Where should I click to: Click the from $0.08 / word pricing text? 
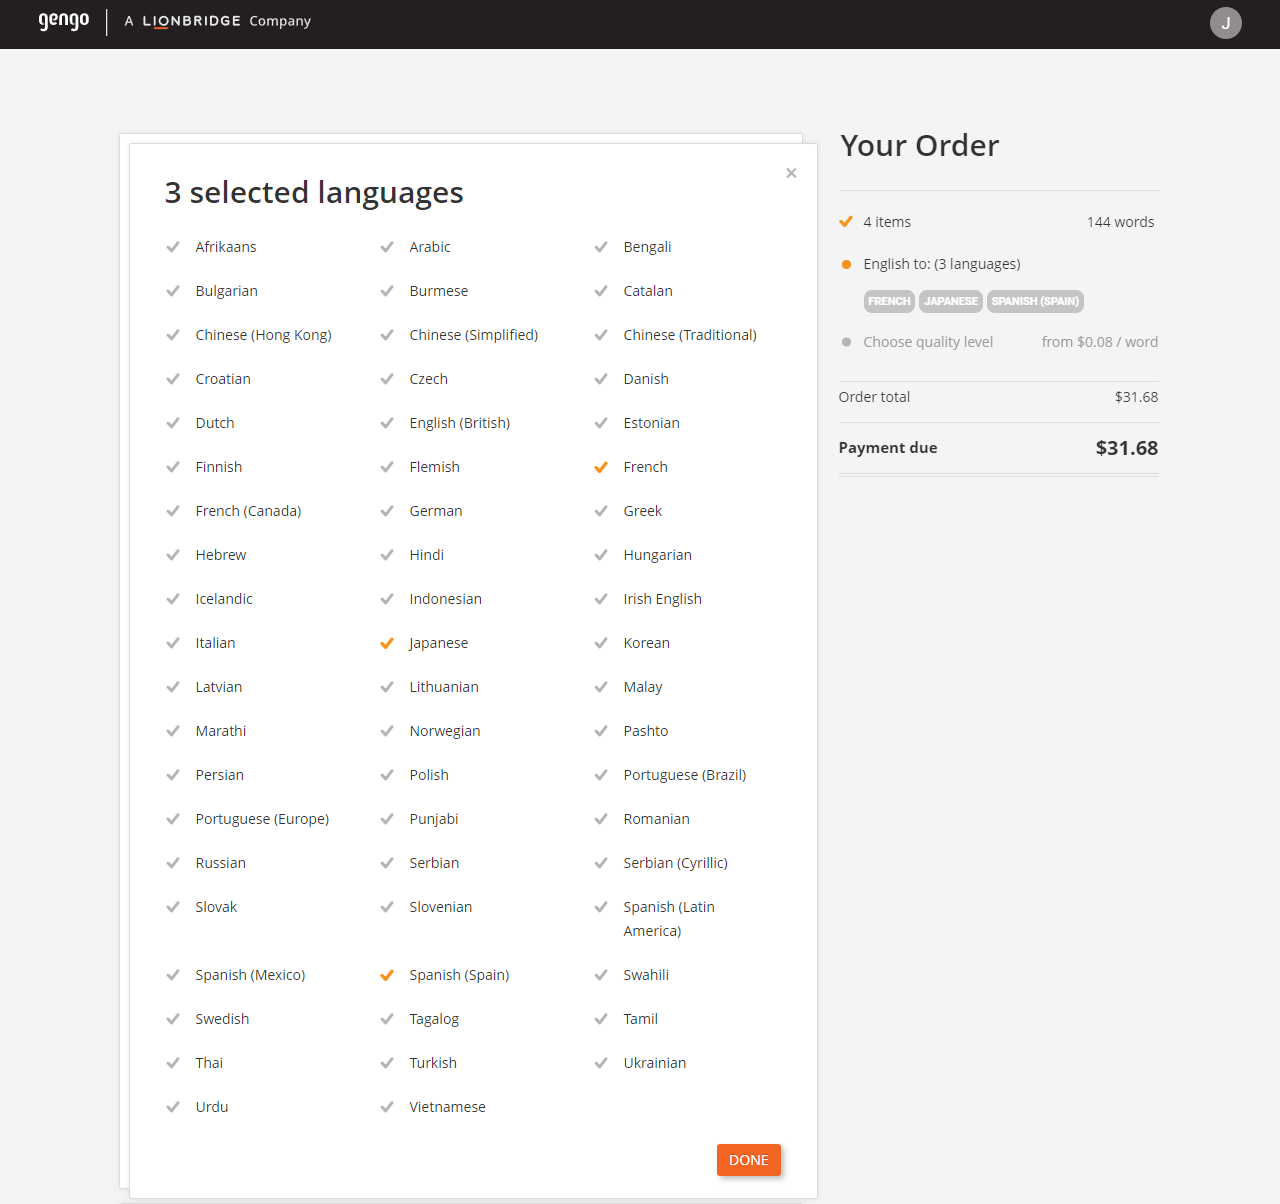click(1100, 342)
